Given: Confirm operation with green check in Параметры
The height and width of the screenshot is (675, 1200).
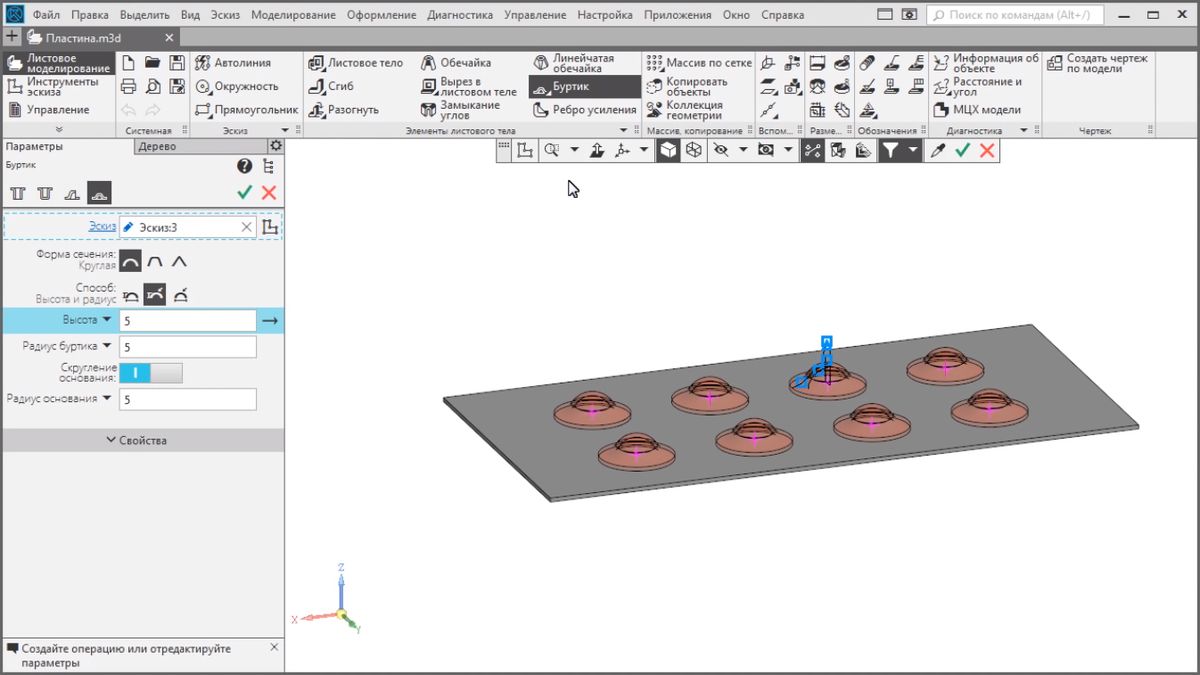Looking at the screenshot, I should (244, 193).
